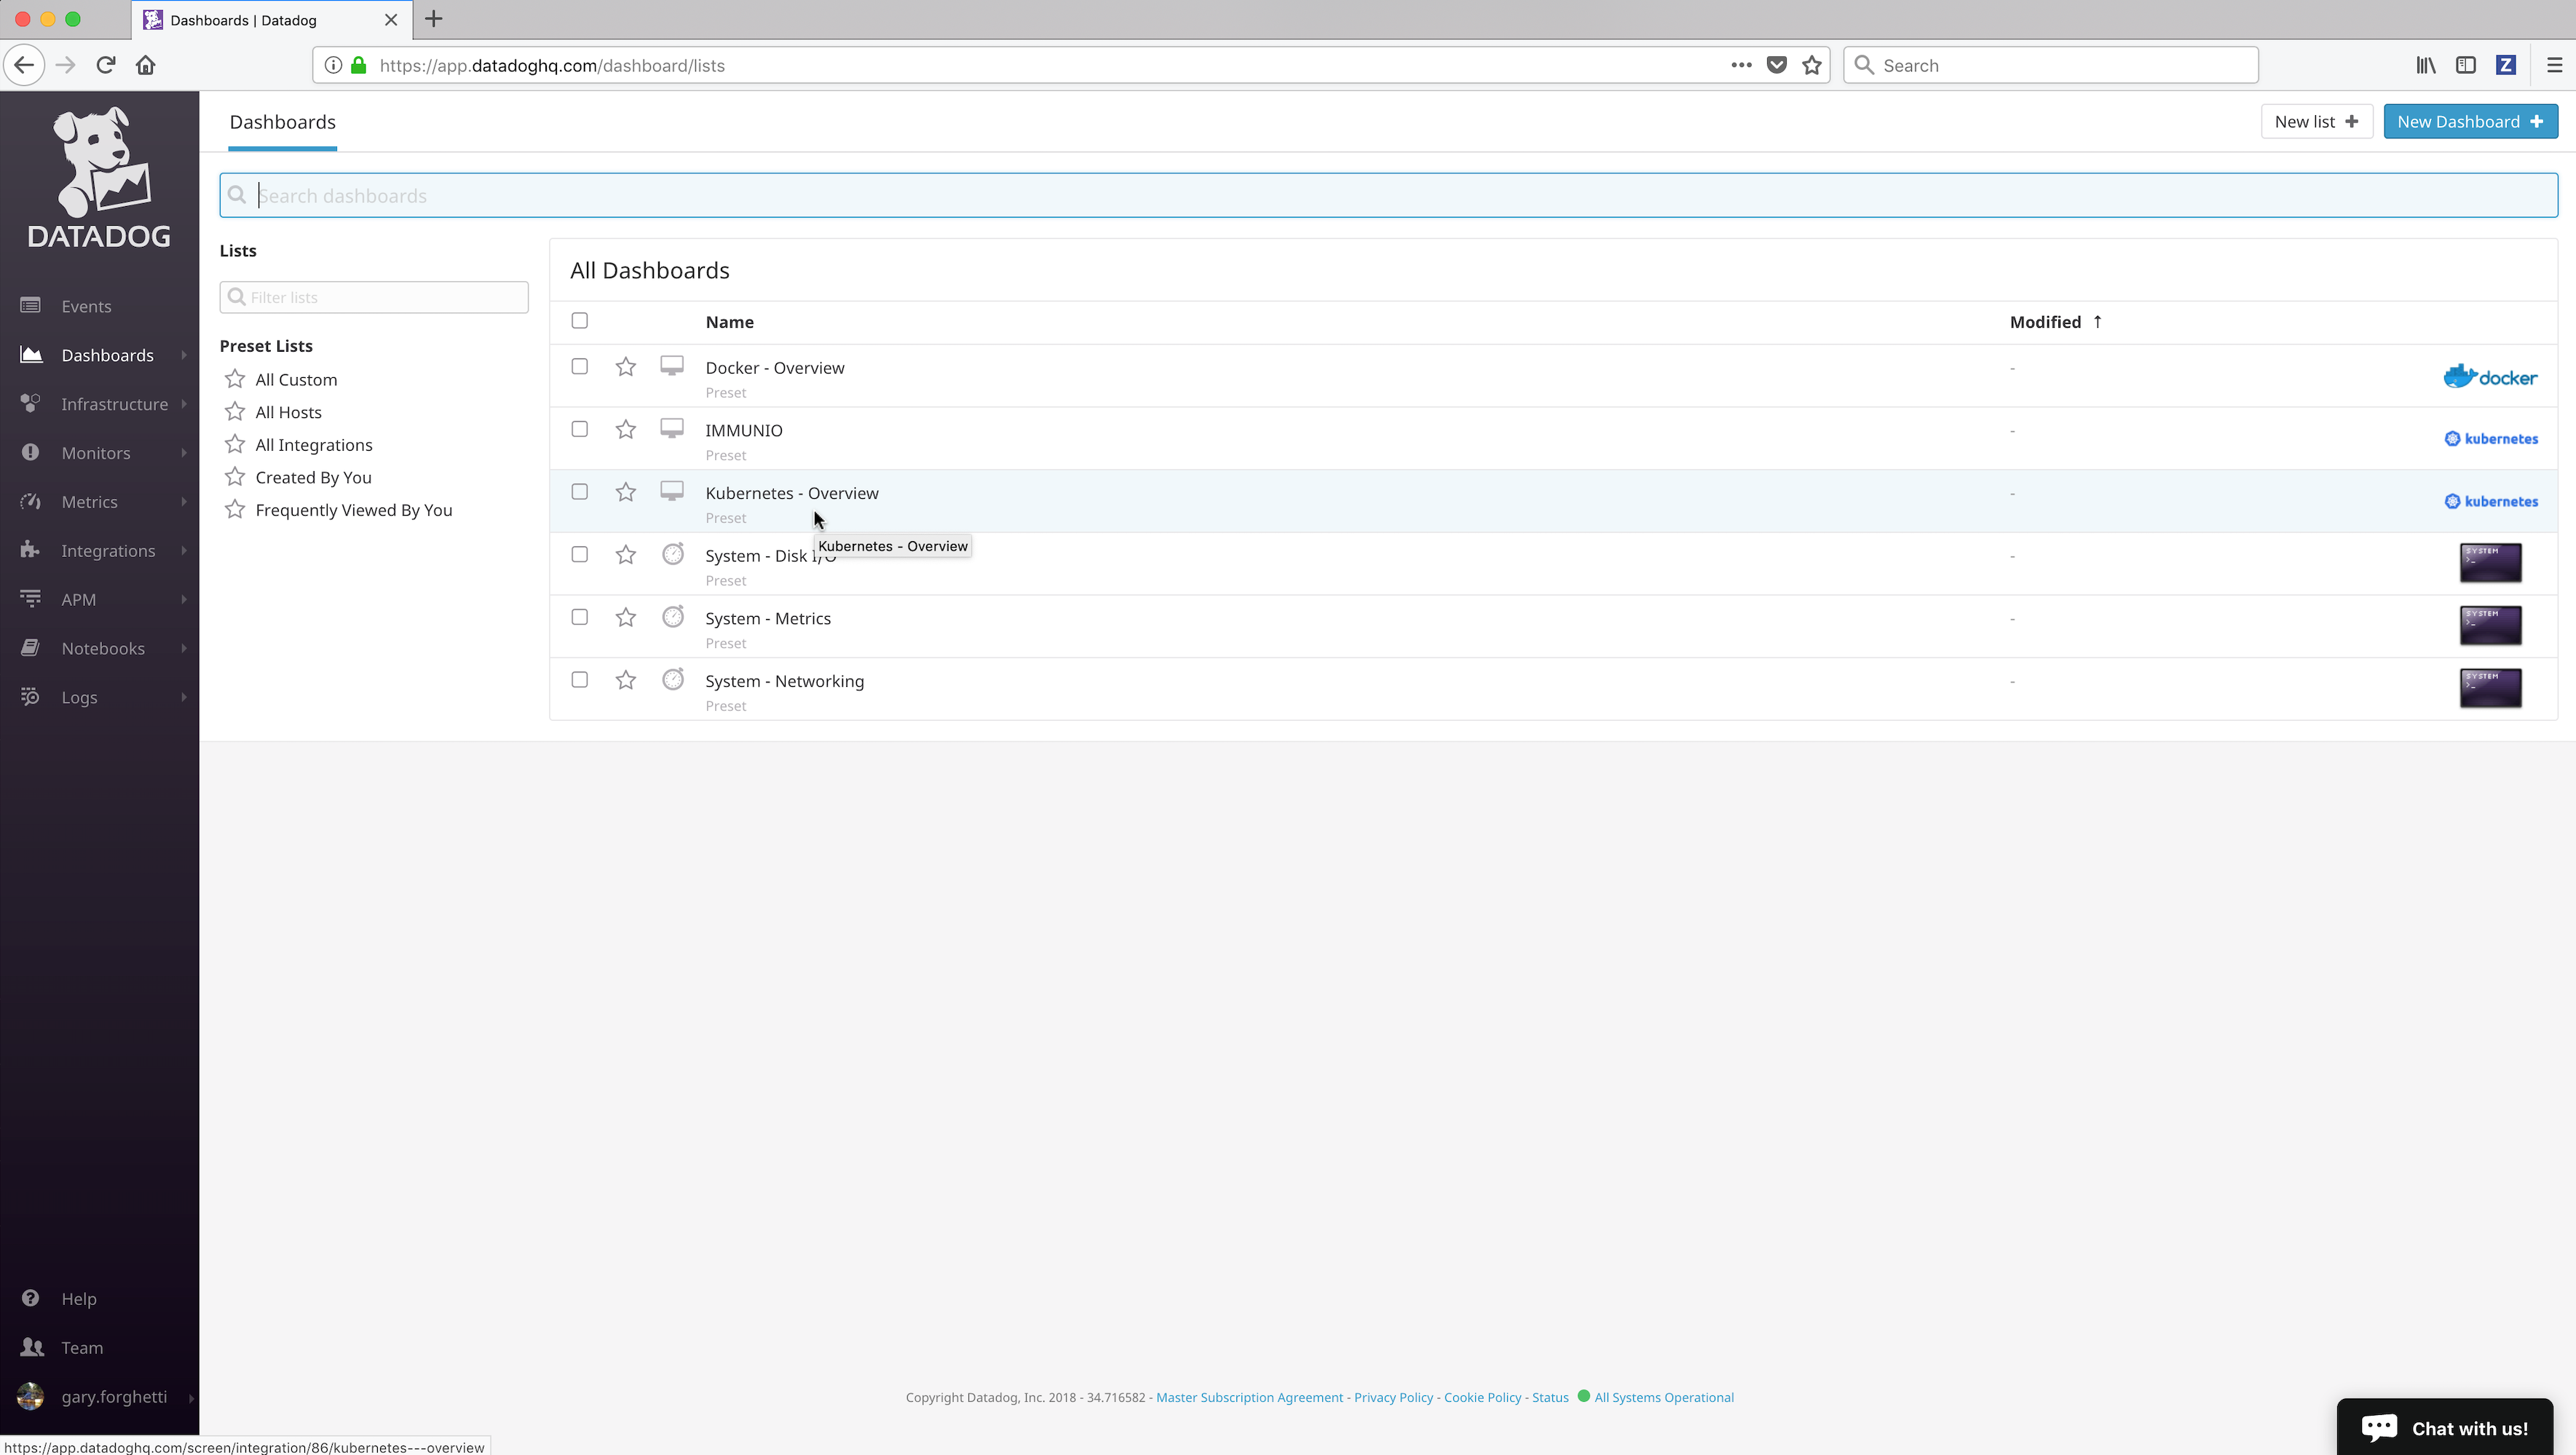Screen dimensions: 2576x1455
Task: Focus the Filter lists field
Action: (x=374, y=297)
